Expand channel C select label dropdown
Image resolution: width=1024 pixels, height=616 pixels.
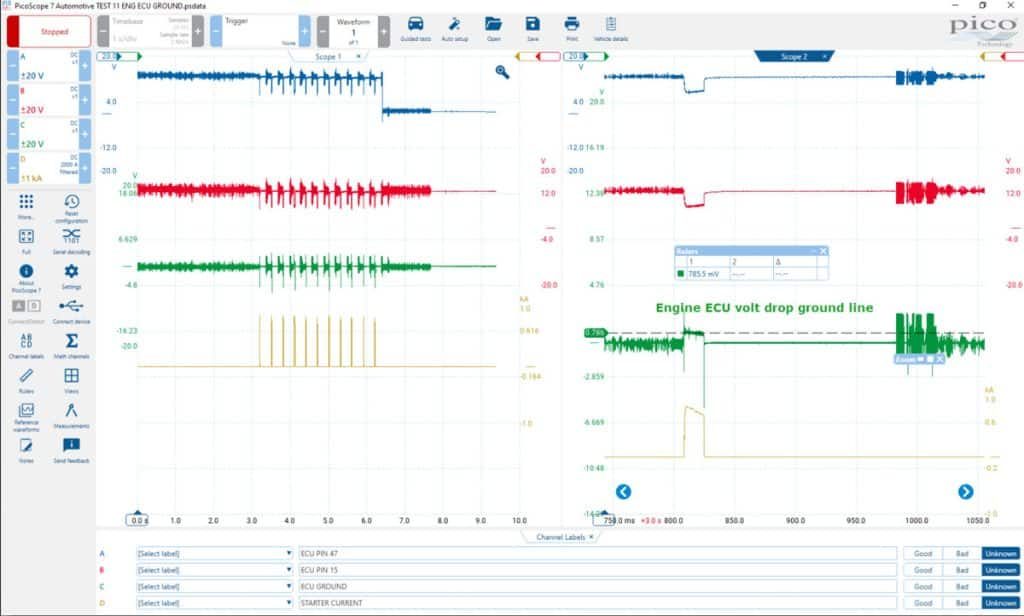coord(214,587)
